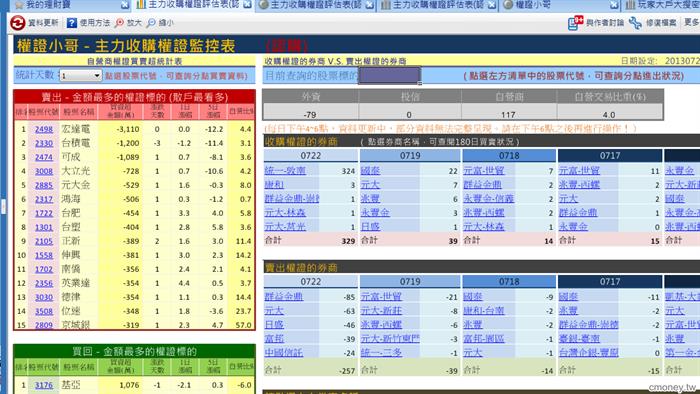This screenshot has width=700, height=394.
Task: Close the 權證小哥 tab
Action: tap(614, 5)
